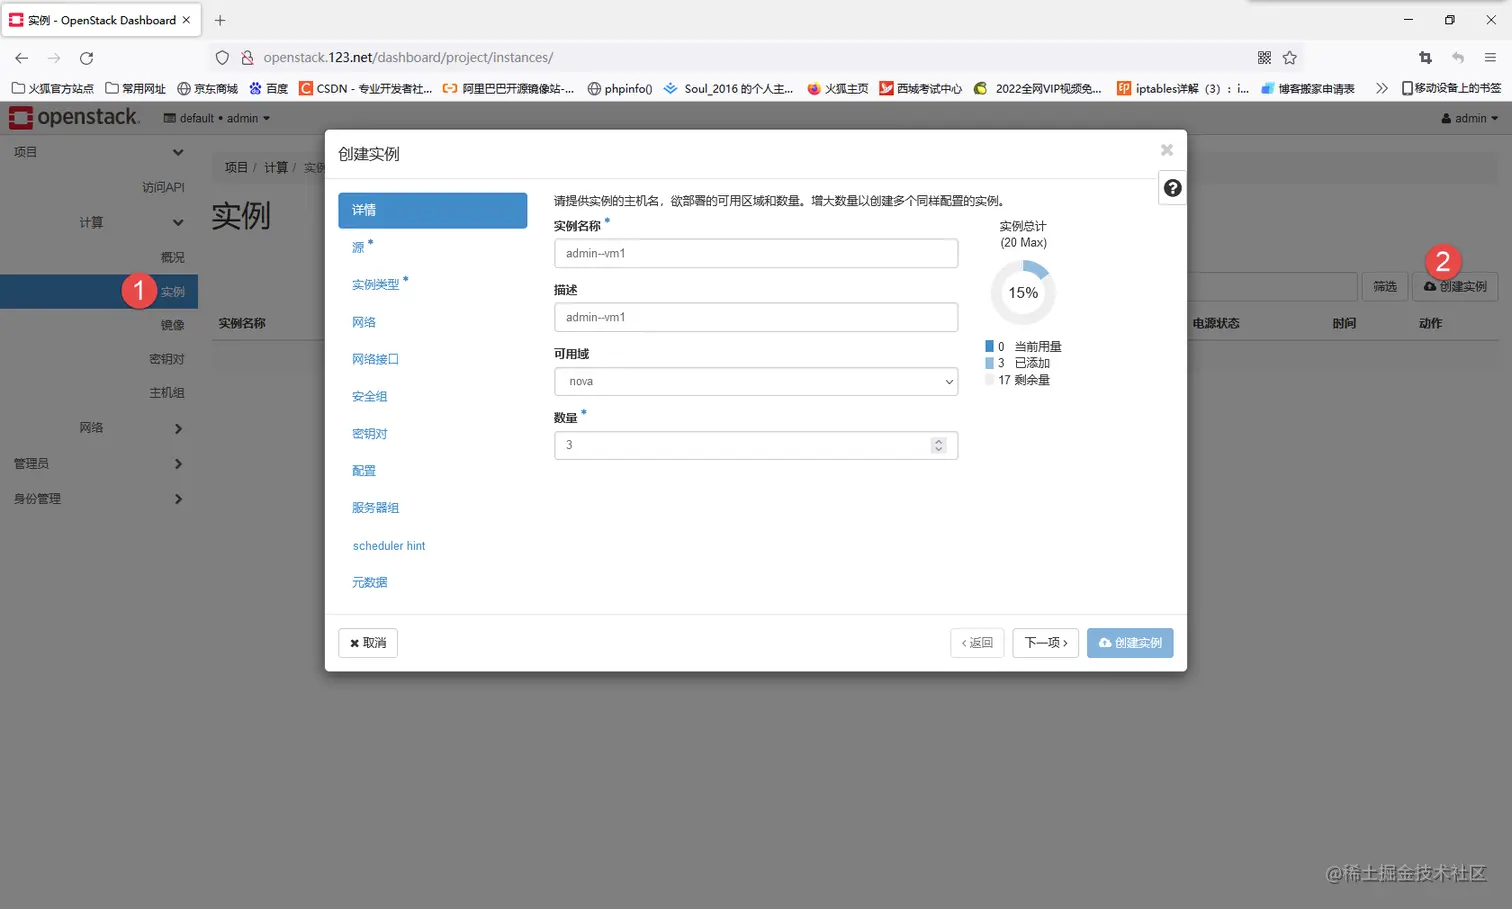This screenshot has width=1512, height=909.
Task: Click the screenshot crop icon in toolbar
Action: (x=1425, y=58)
